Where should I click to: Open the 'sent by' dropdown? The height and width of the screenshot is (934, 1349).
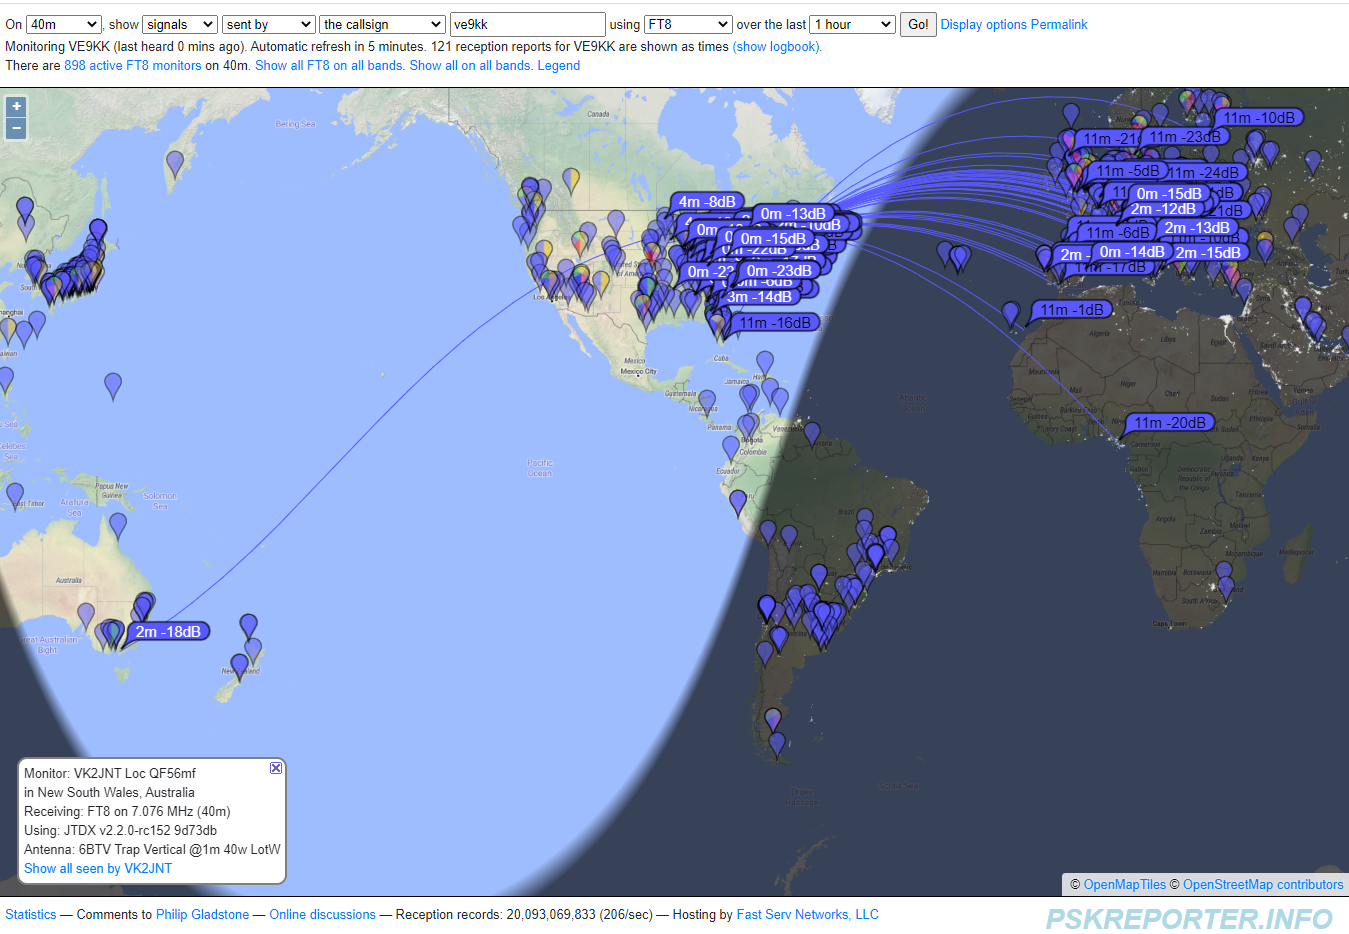coord(268,24)
